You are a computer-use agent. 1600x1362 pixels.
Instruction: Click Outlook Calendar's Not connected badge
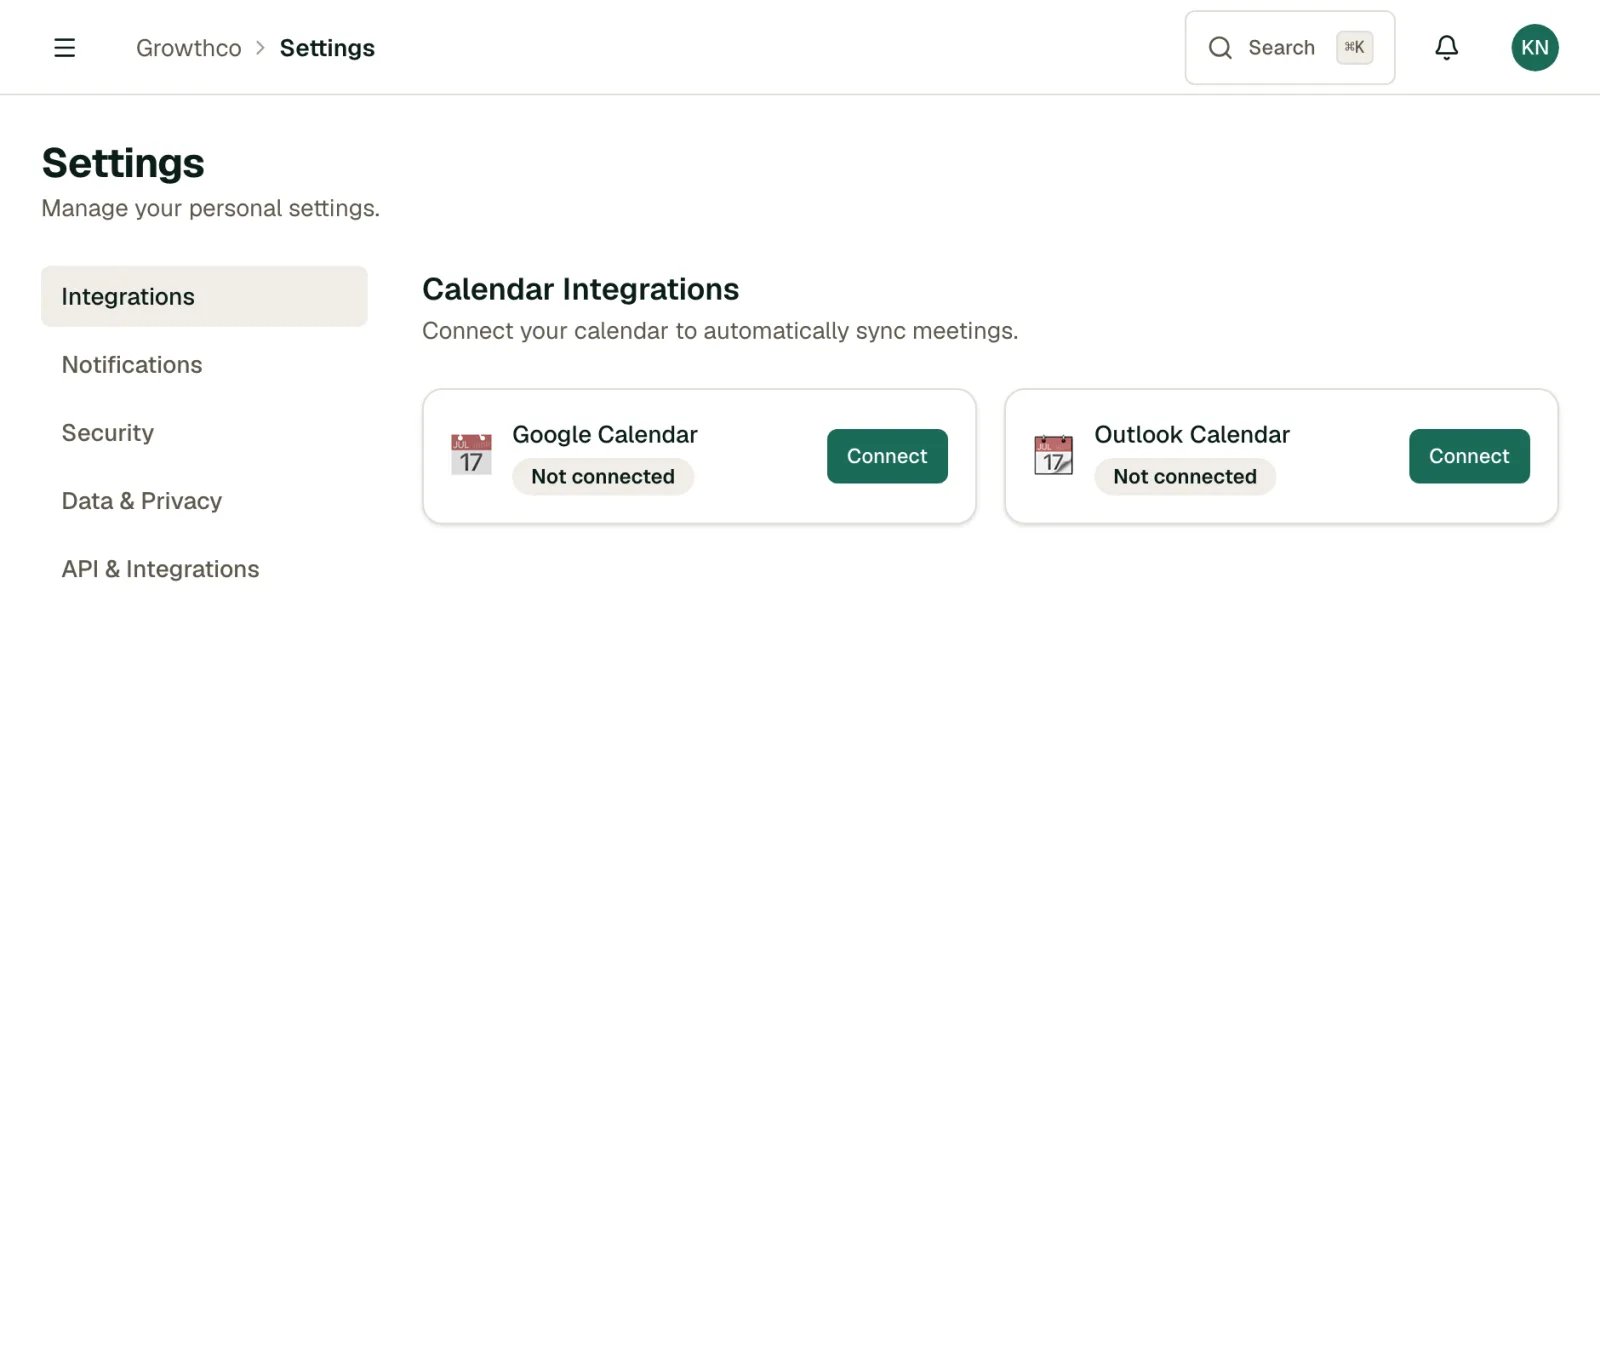click(x=1185, y=476)
